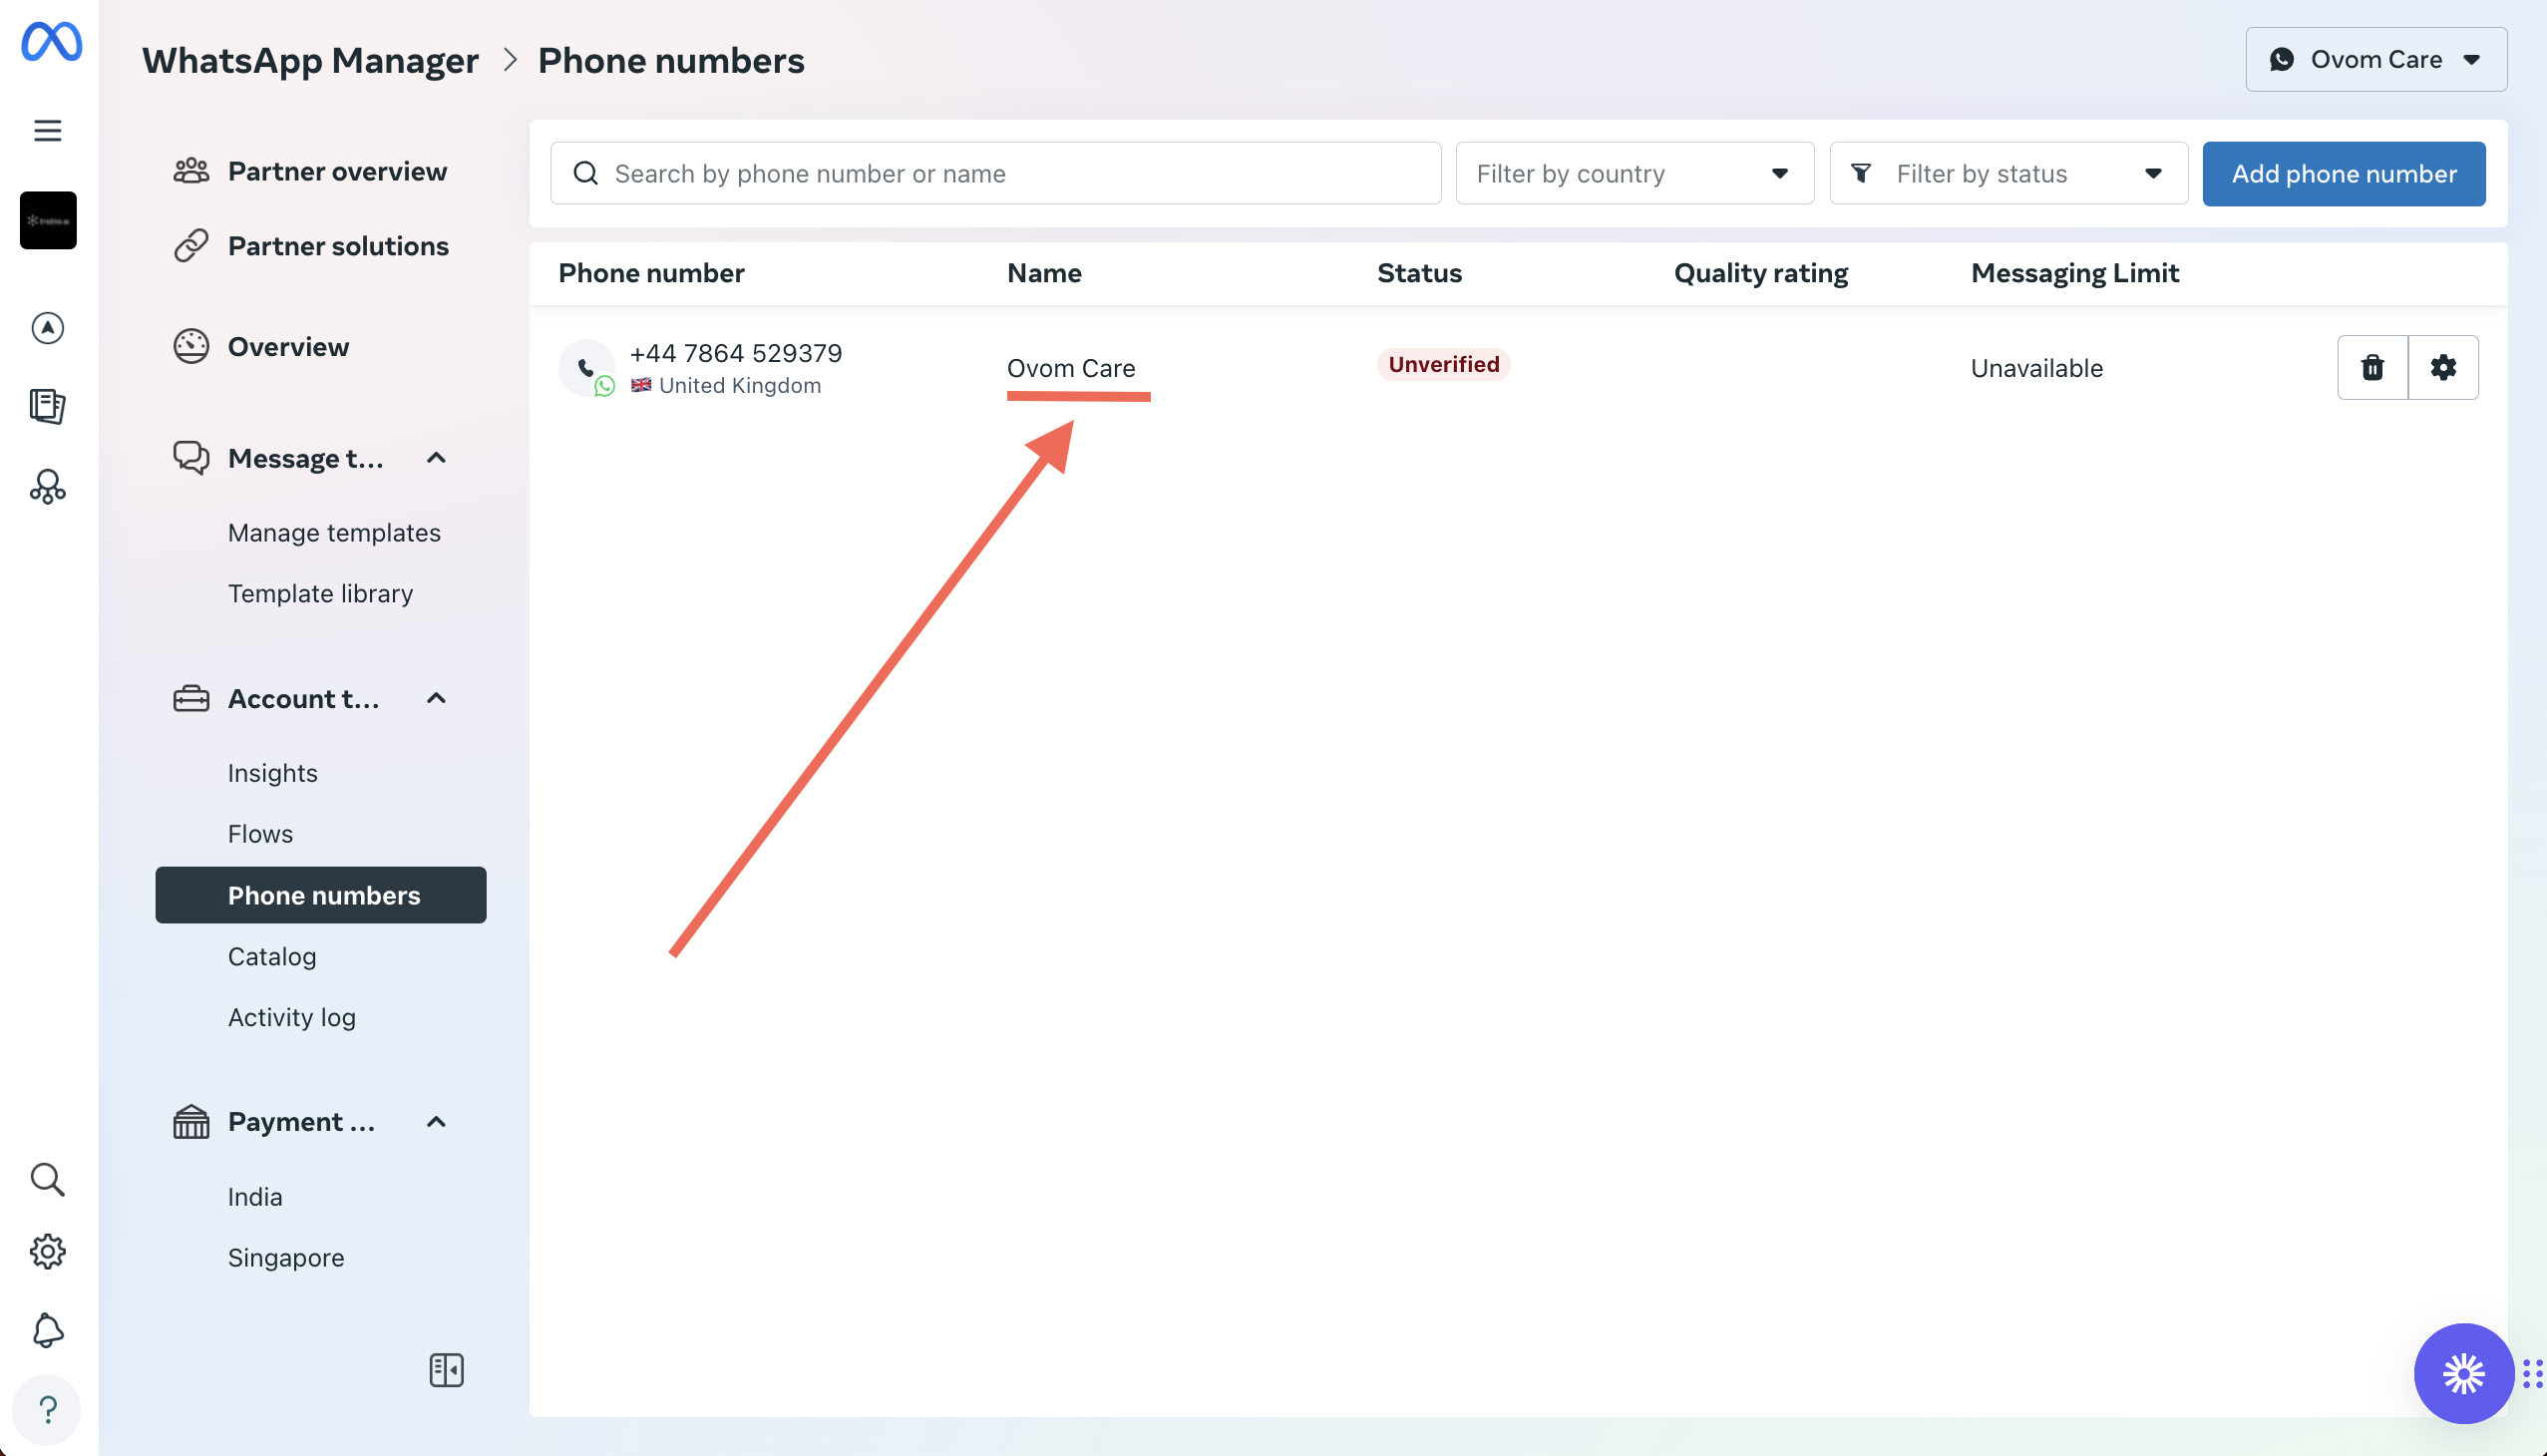
Task: Click the Partner overview people icon
Action: tap(191, 171)
